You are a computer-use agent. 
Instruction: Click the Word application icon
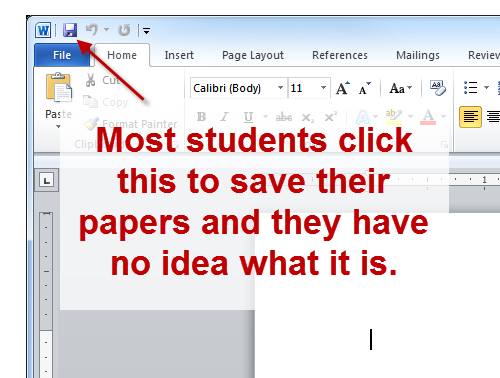pyautogui.click(x=43, y=30)
